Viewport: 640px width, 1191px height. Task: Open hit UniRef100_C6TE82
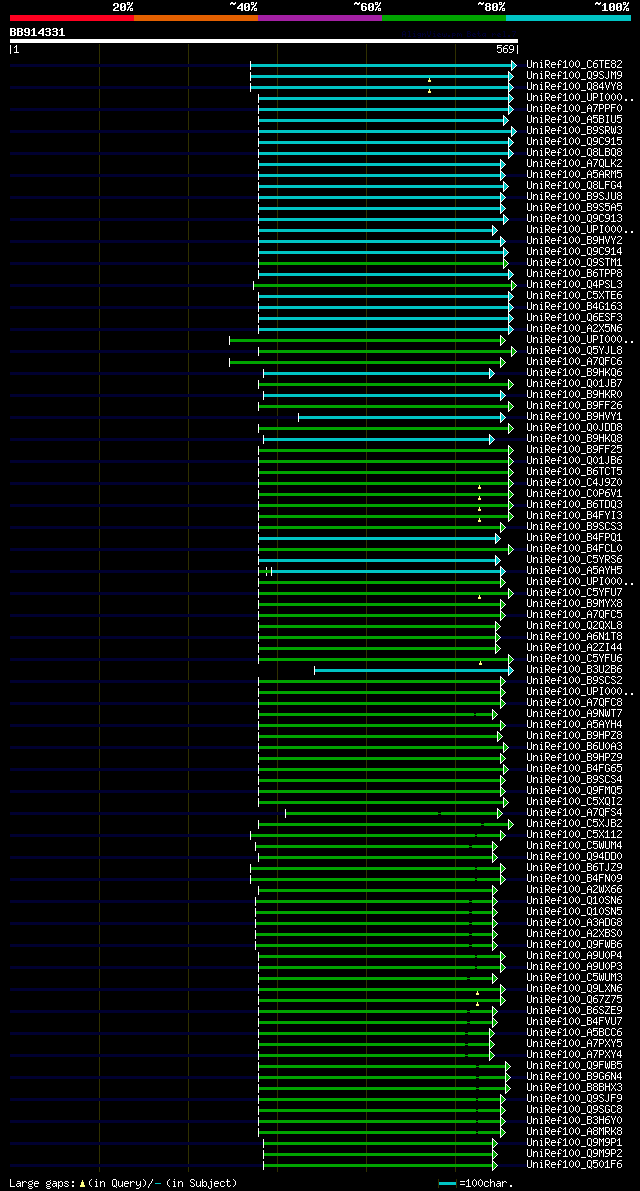click(x=574, y=65)
